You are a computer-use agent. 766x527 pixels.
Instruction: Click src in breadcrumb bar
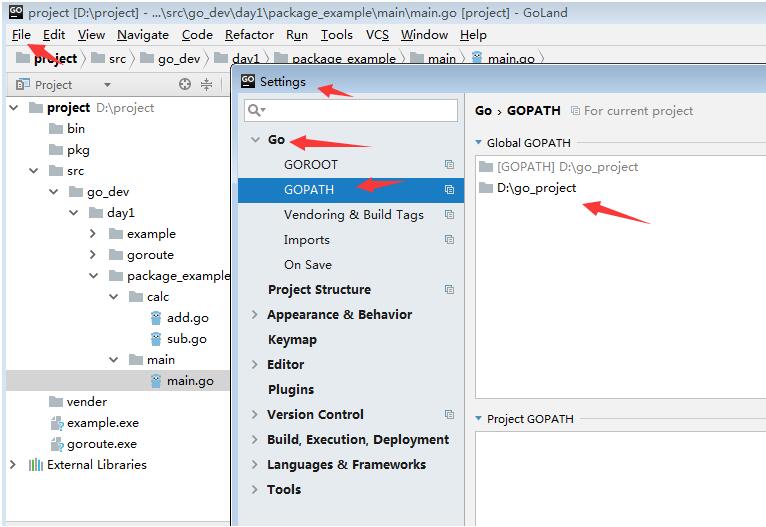pyautogui.click(x=117, y=59)
